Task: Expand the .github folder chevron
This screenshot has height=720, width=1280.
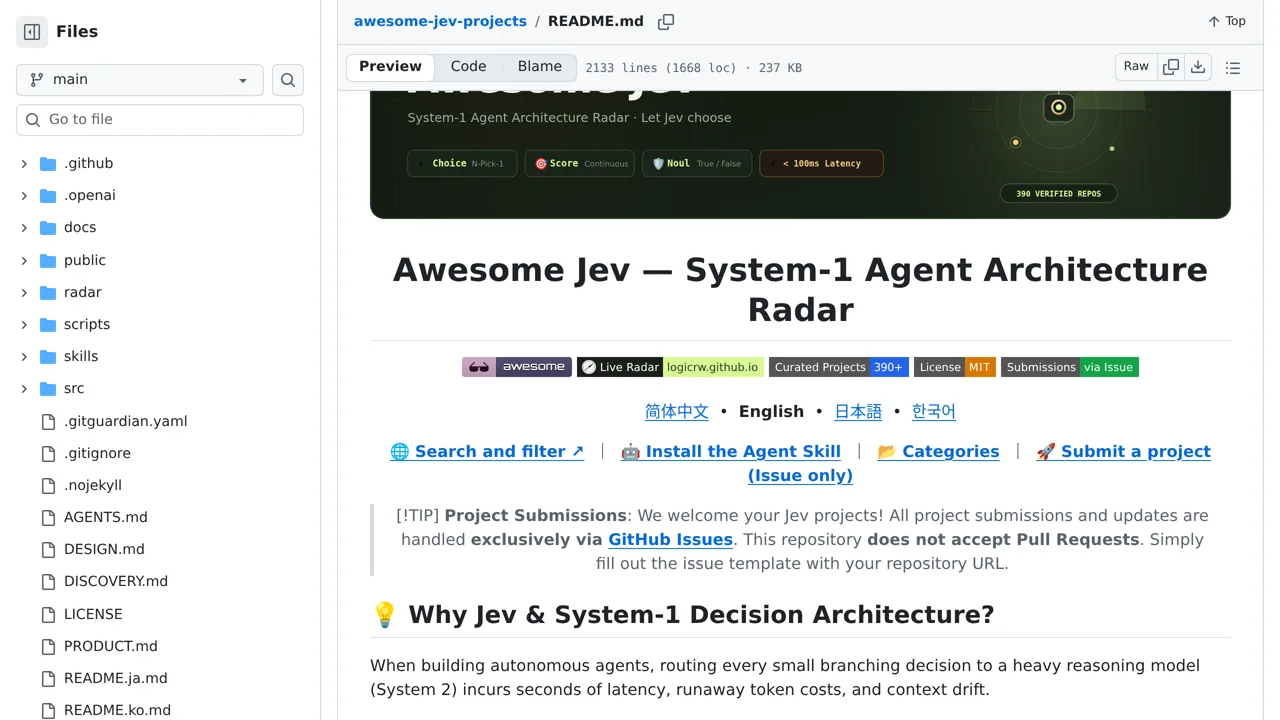Action: [24, 164]
